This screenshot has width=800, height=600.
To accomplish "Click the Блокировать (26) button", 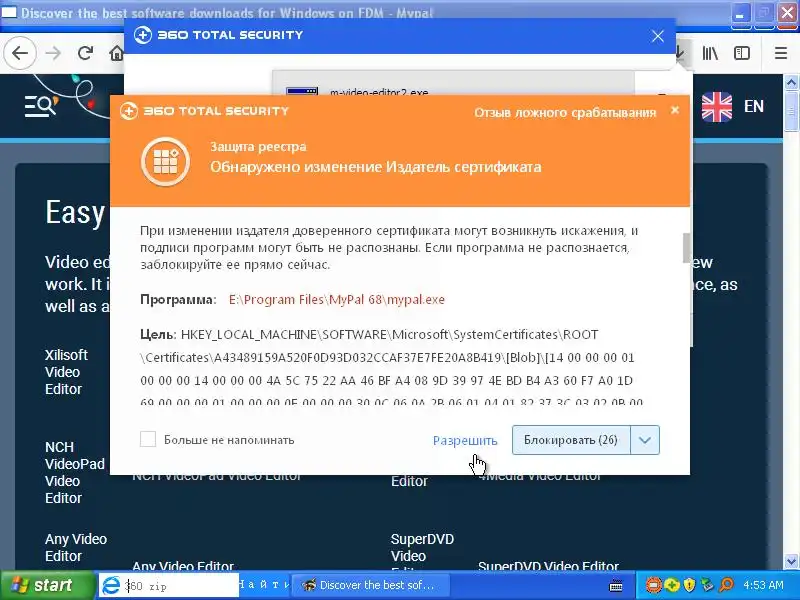I will pos(571,440).
